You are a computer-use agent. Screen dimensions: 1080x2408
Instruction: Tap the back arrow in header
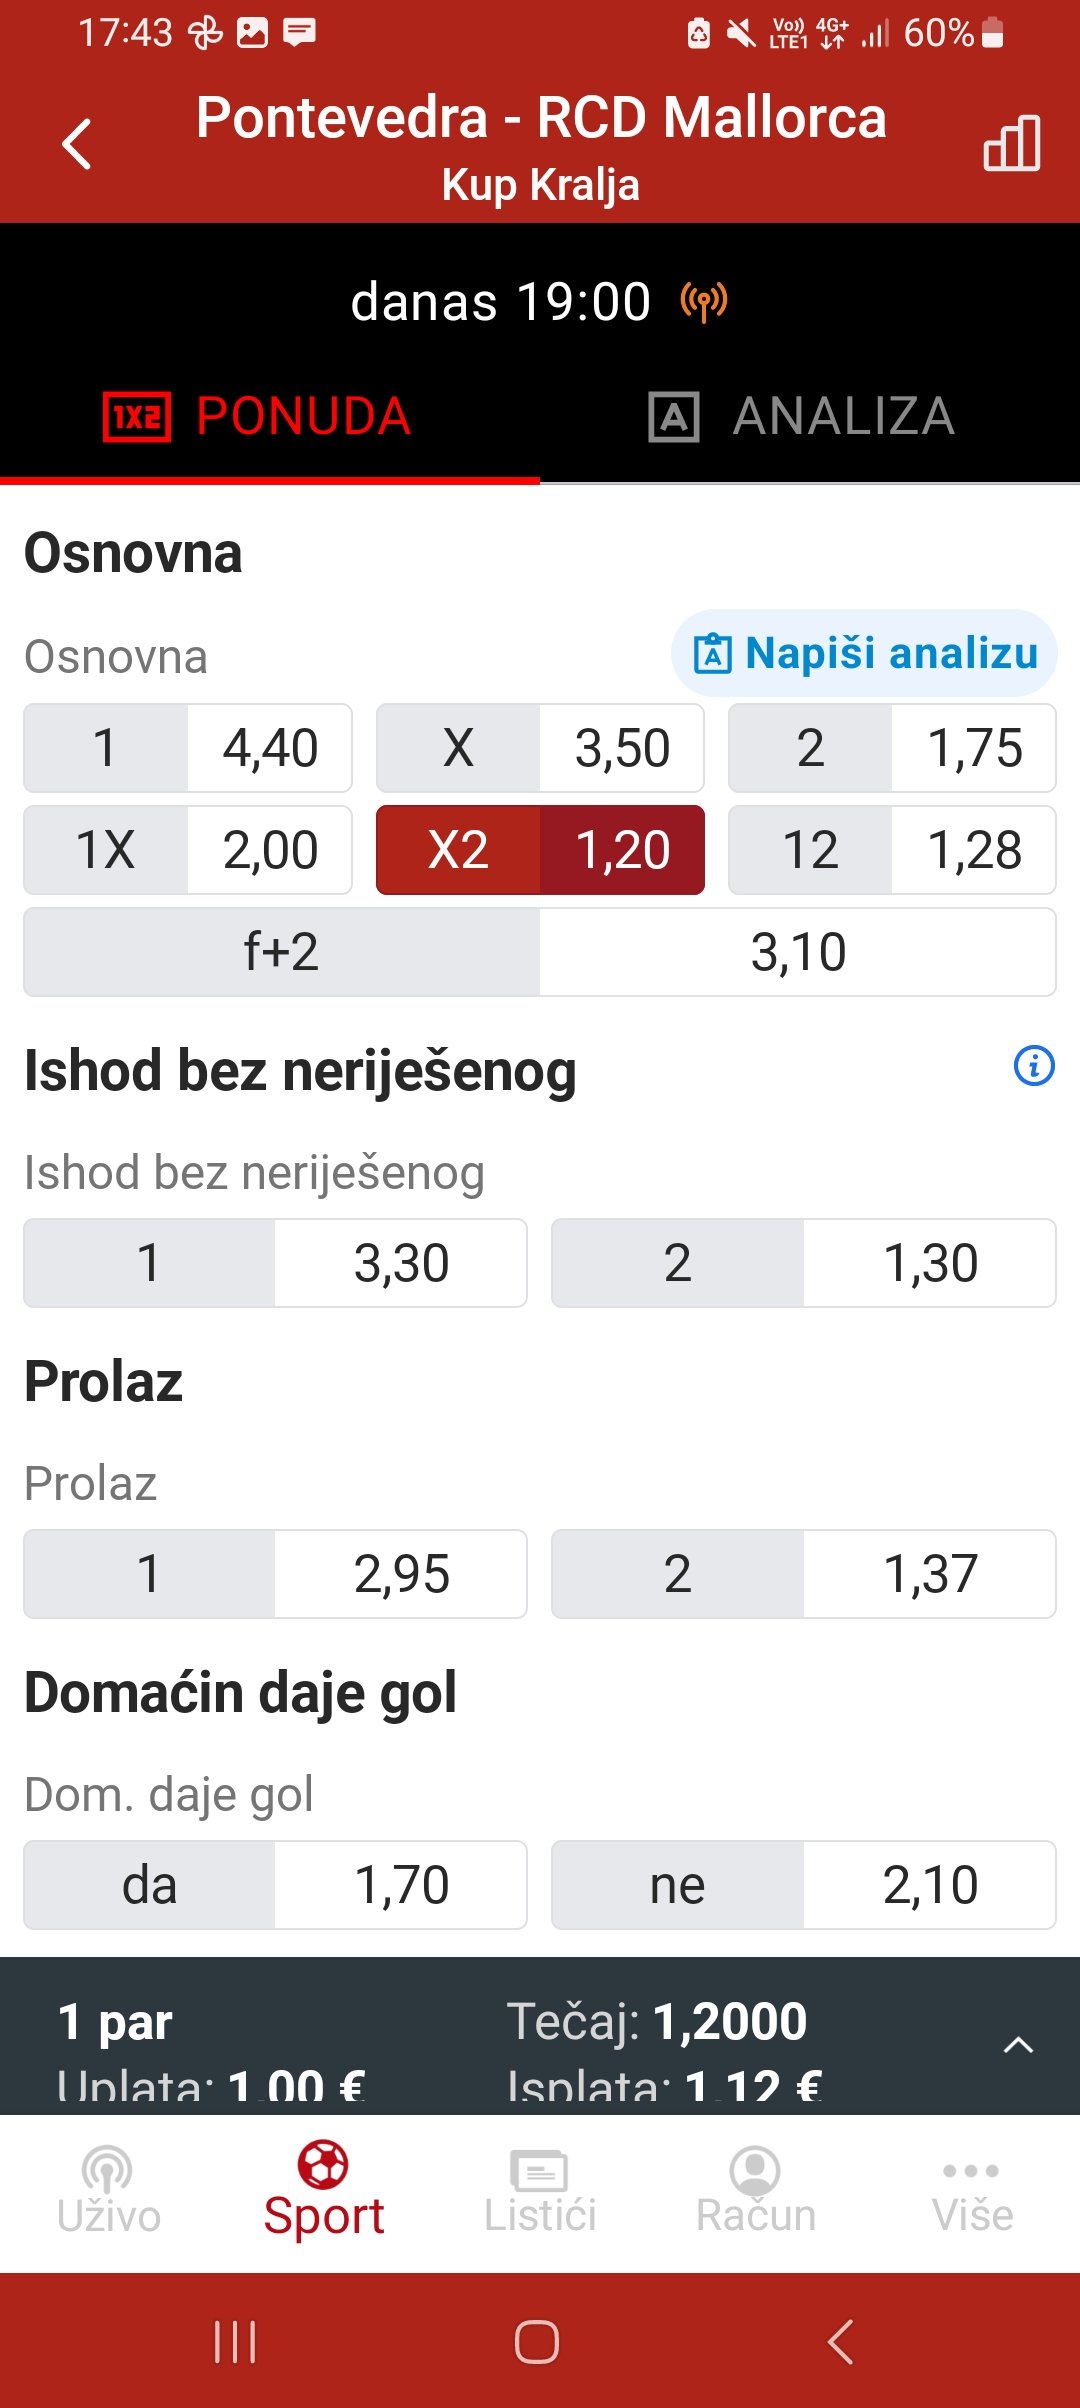click(x=77, y=144)
